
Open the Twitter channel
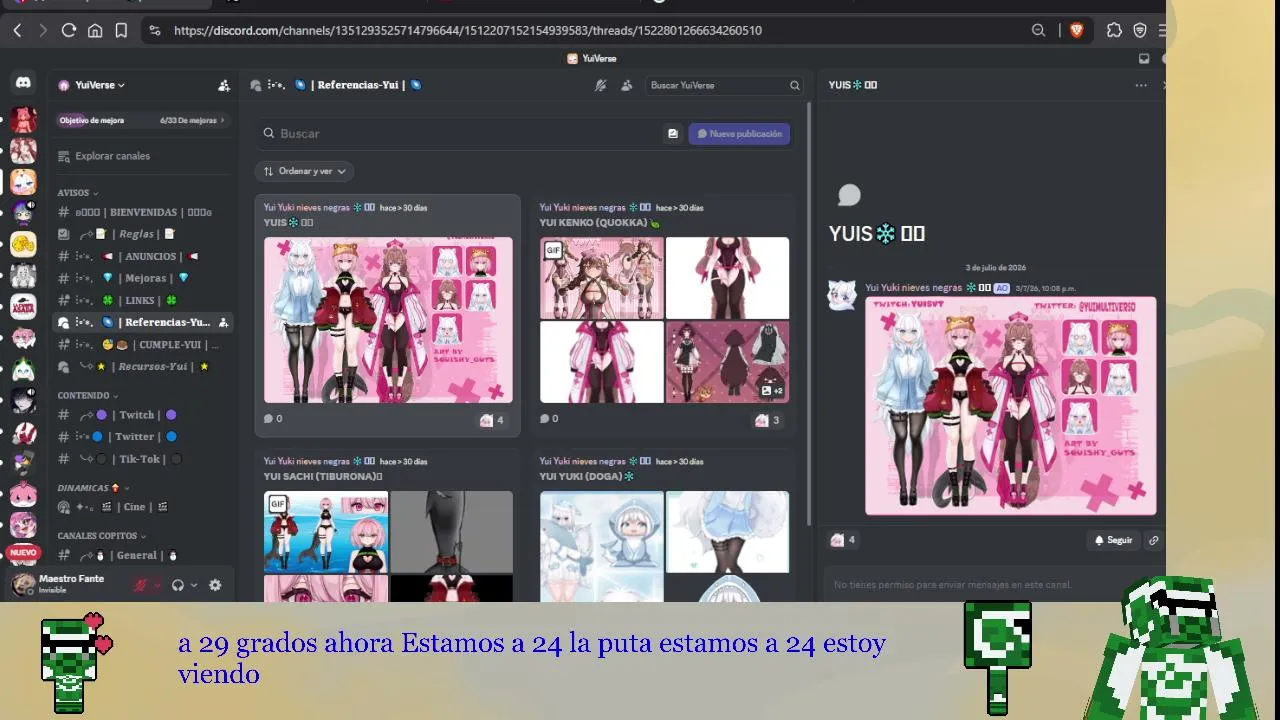143,437
